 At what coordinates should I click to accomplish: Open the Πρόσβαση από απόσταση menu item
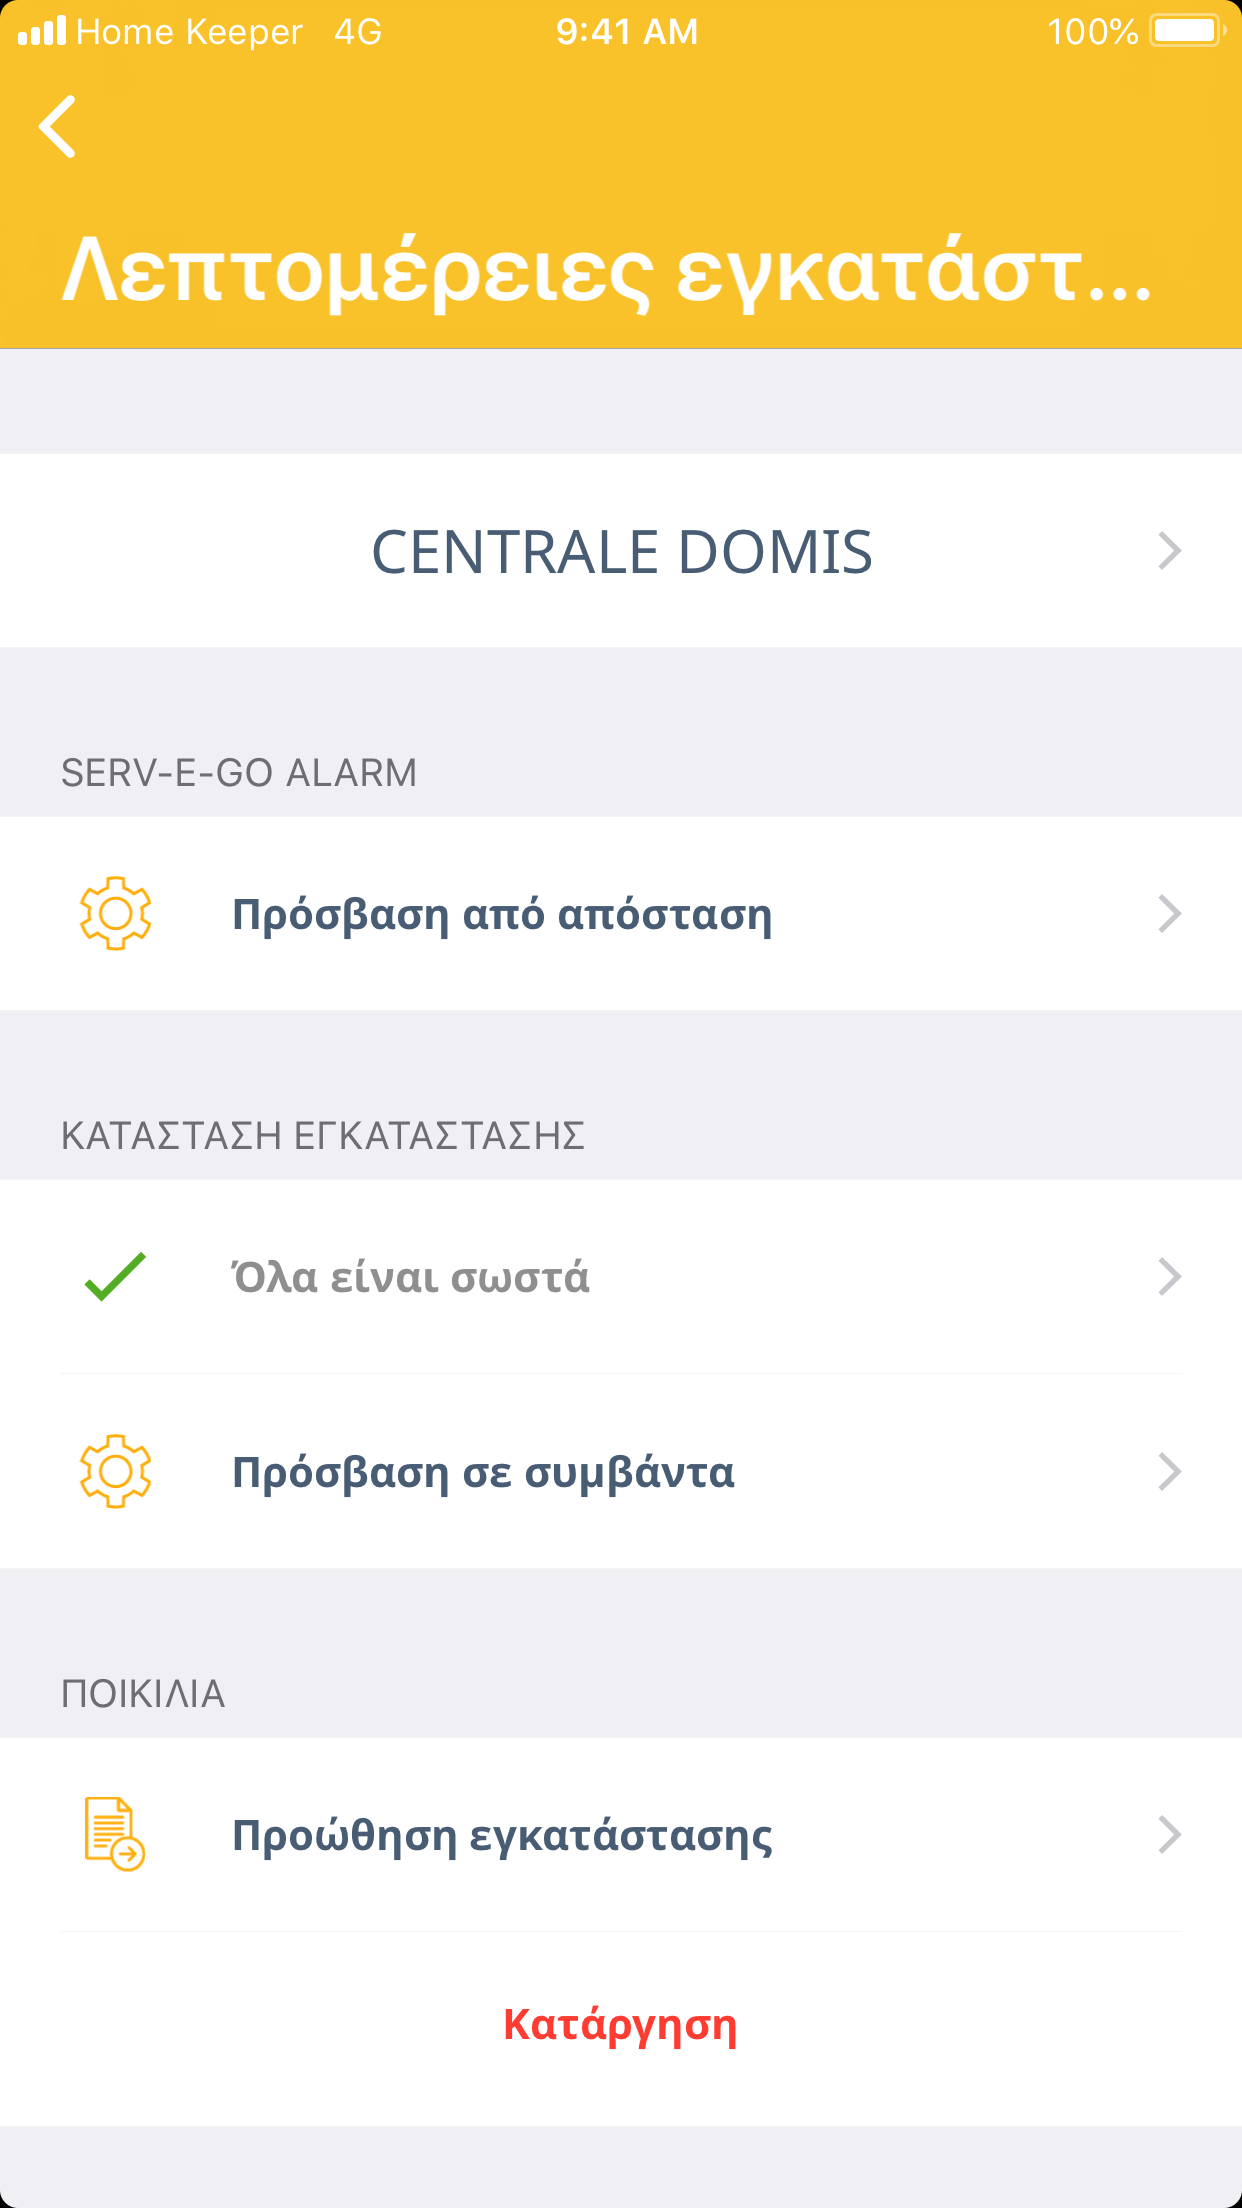coord(502,914)
